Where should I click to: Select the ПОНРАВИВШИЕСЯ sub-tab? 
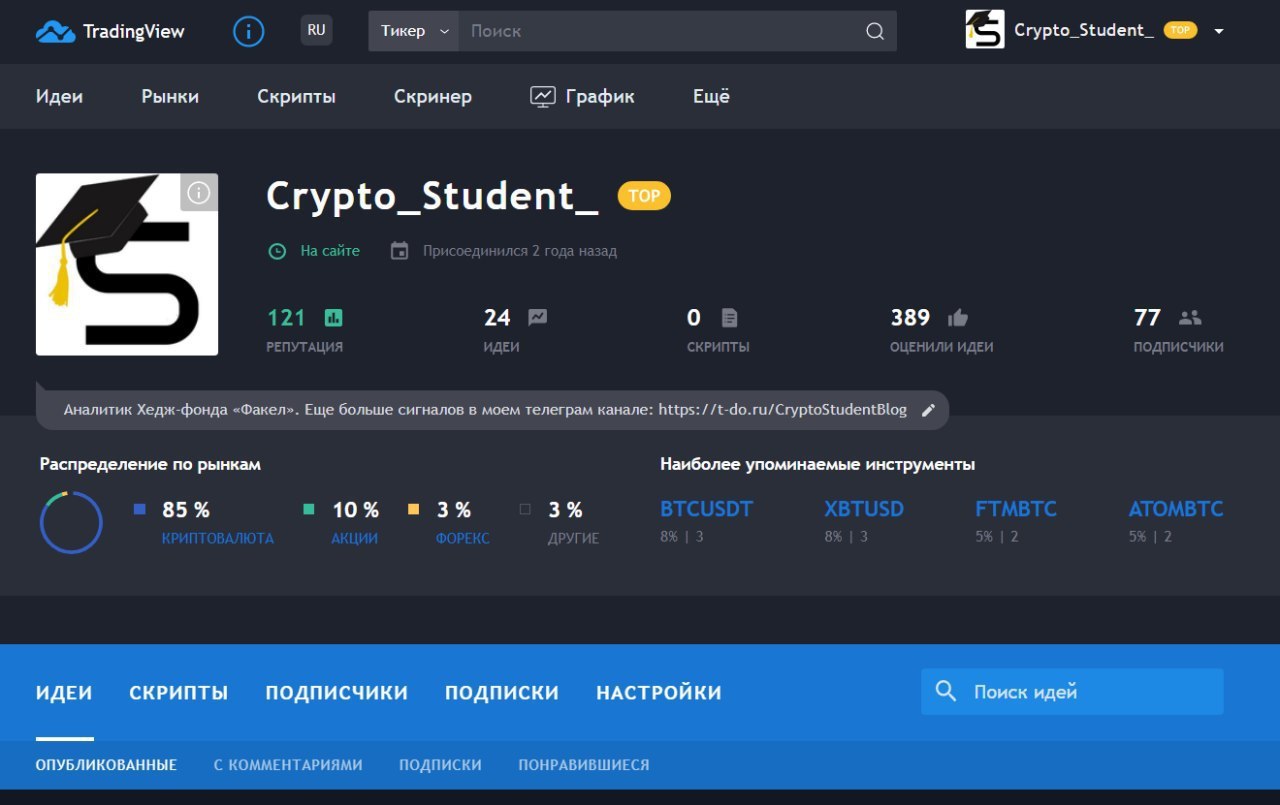coord(584,765)
